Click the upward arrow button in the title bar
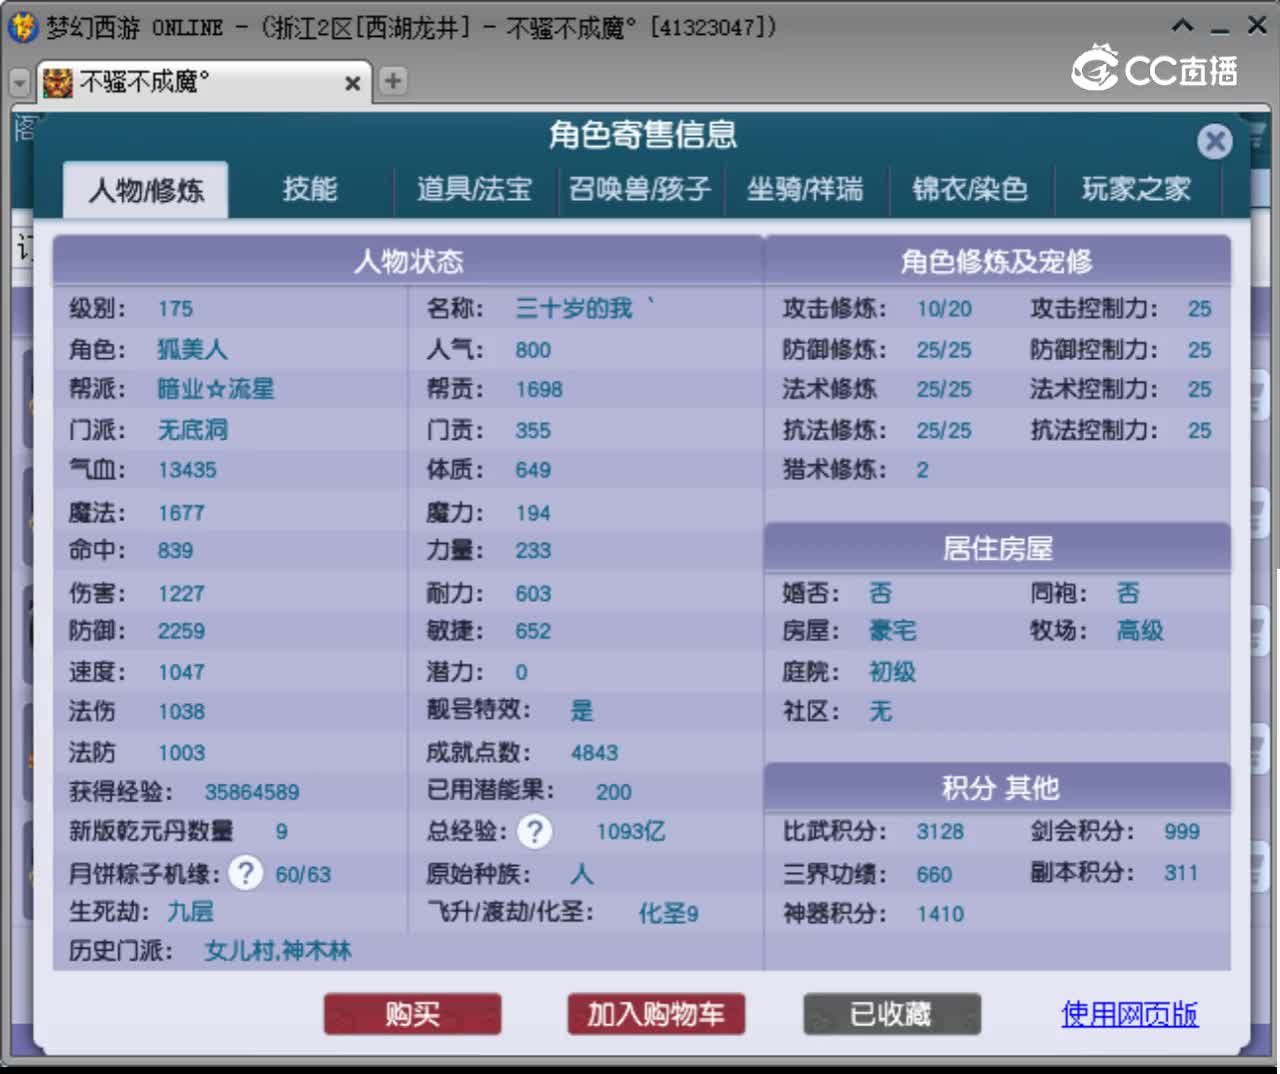Screen dimensions: 1280x1074 pyautogui.click(x=1183, y=26)
